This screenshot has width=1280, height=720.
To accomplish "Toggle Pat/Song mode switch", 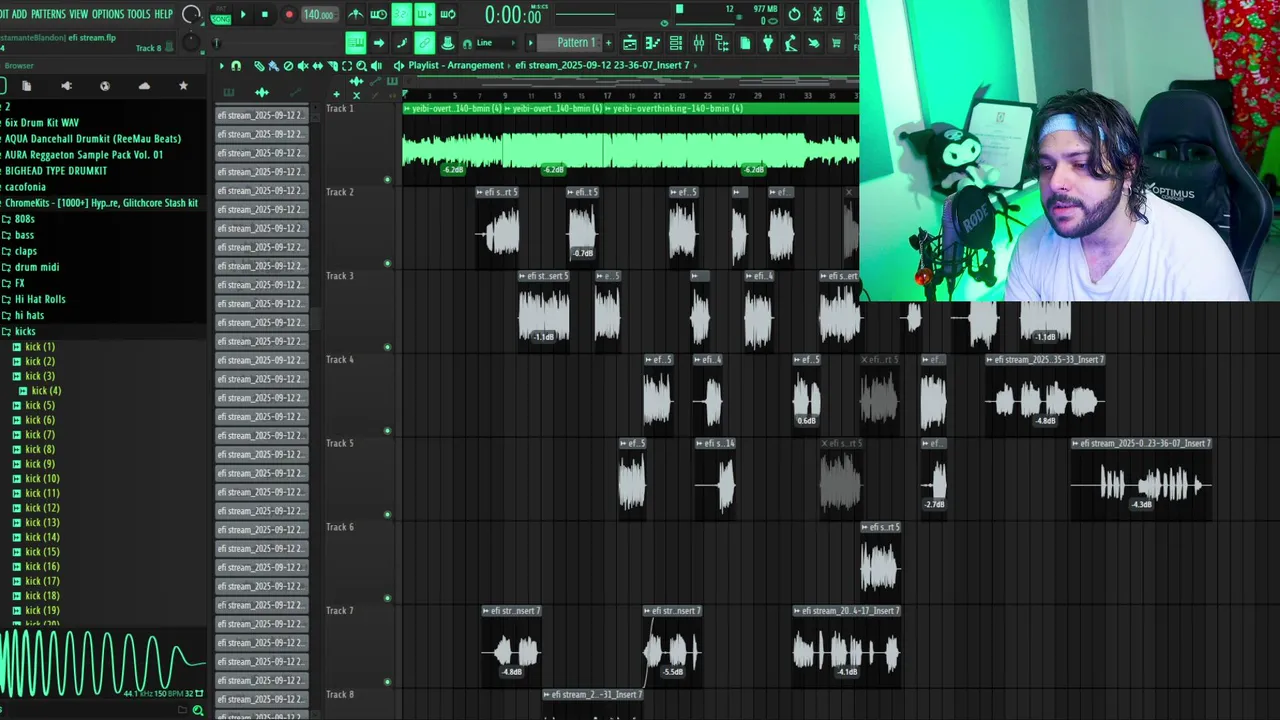I will click(220, 15).
